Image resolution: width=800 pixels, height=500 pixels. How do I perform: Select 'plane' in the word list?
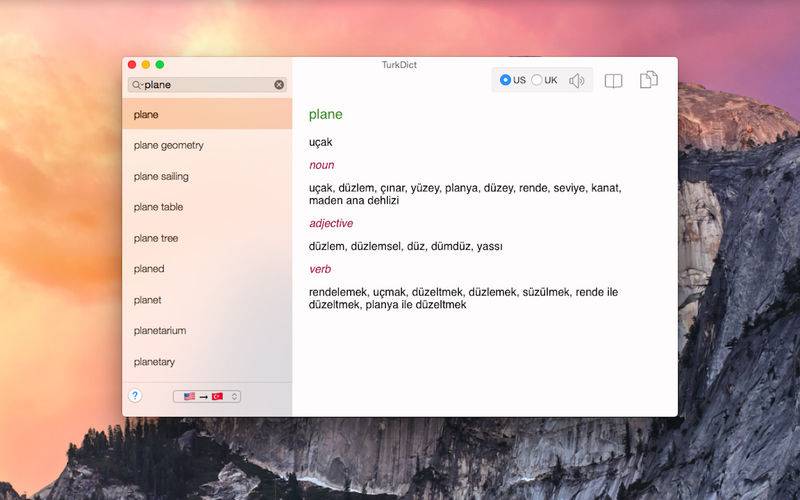pos(207,114)
